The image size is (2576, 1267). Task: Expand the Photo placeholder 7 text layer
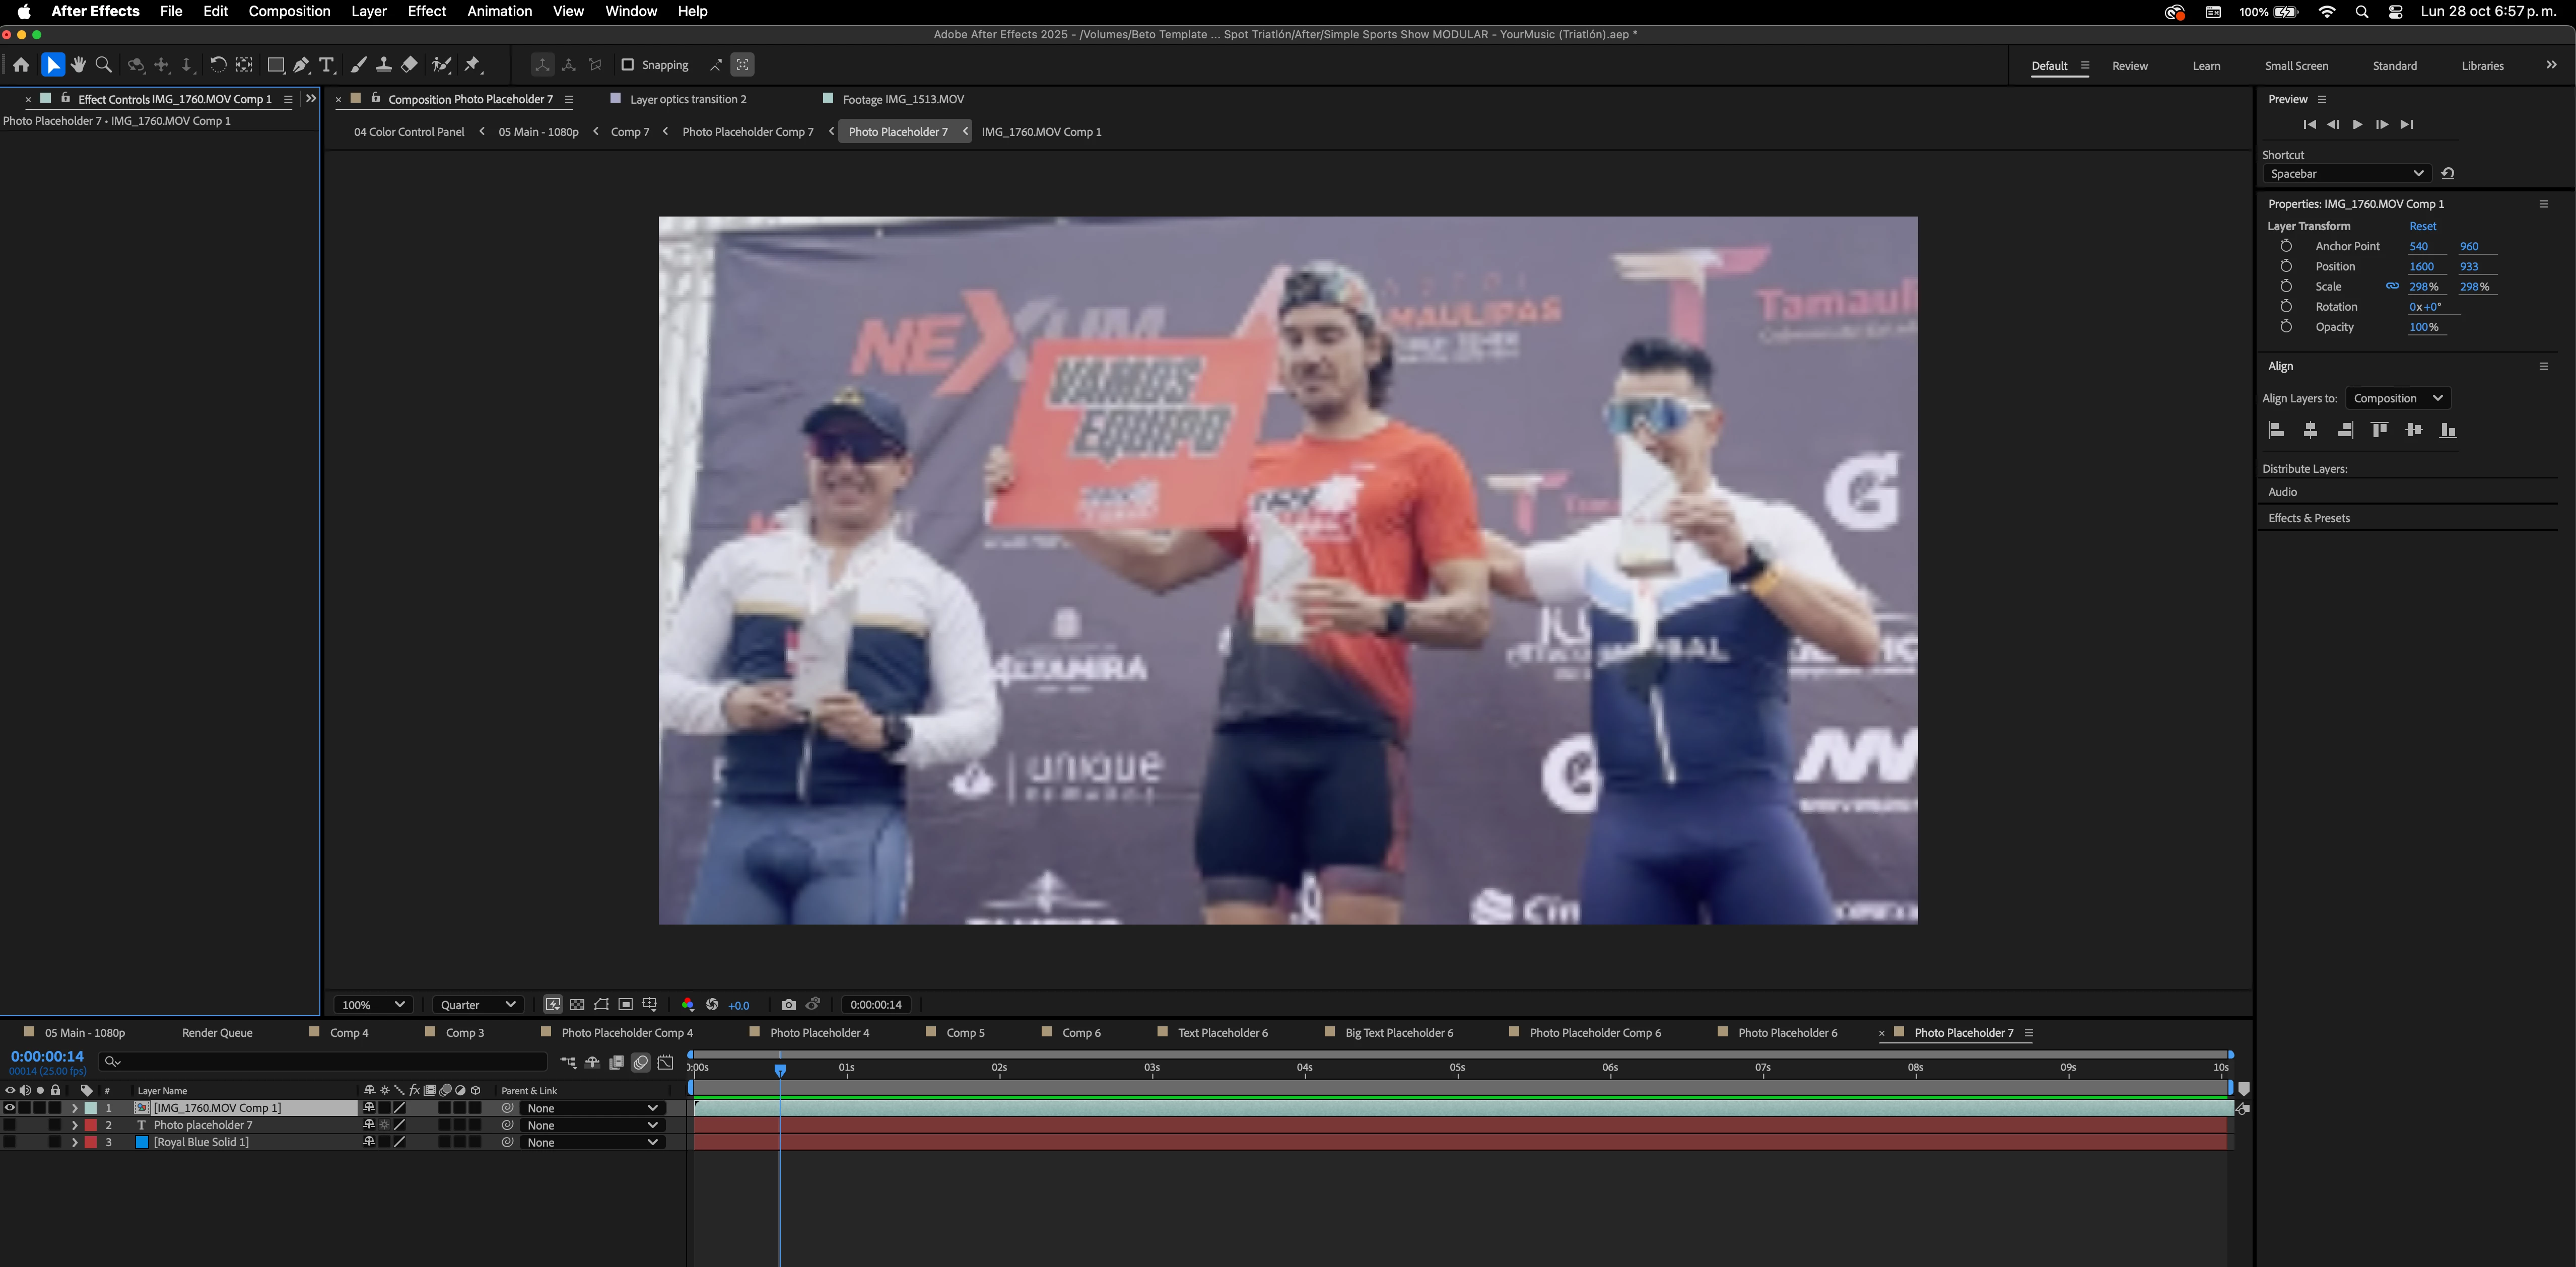point(74,1125)
